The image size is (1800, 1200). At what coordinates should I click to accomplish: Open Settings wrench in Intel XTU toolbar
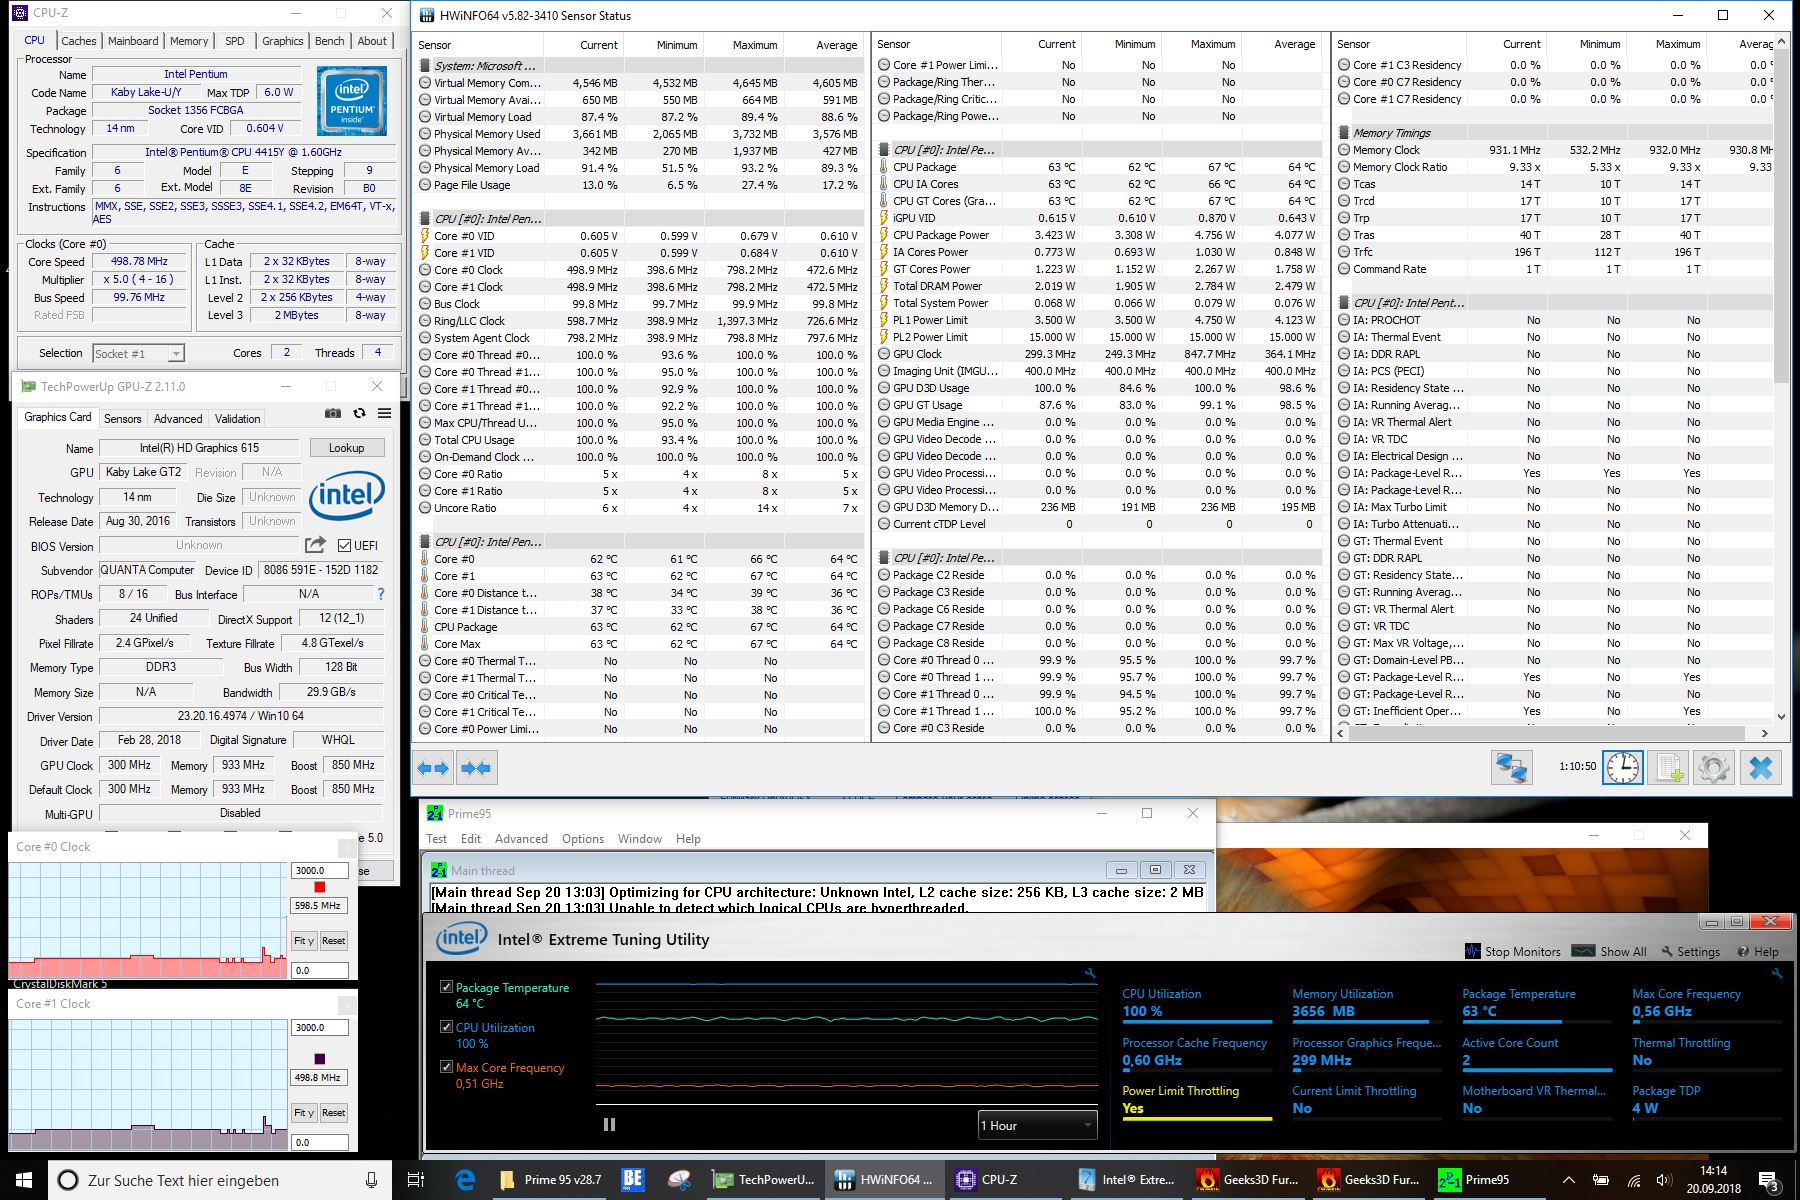[1691, 952]
